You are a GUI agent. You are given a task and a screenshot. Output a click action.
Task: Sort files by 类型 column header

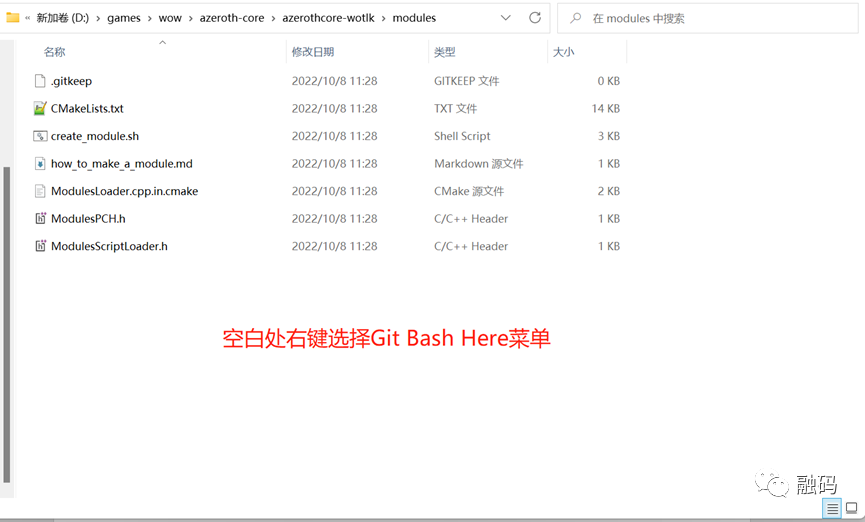point(445,52)
